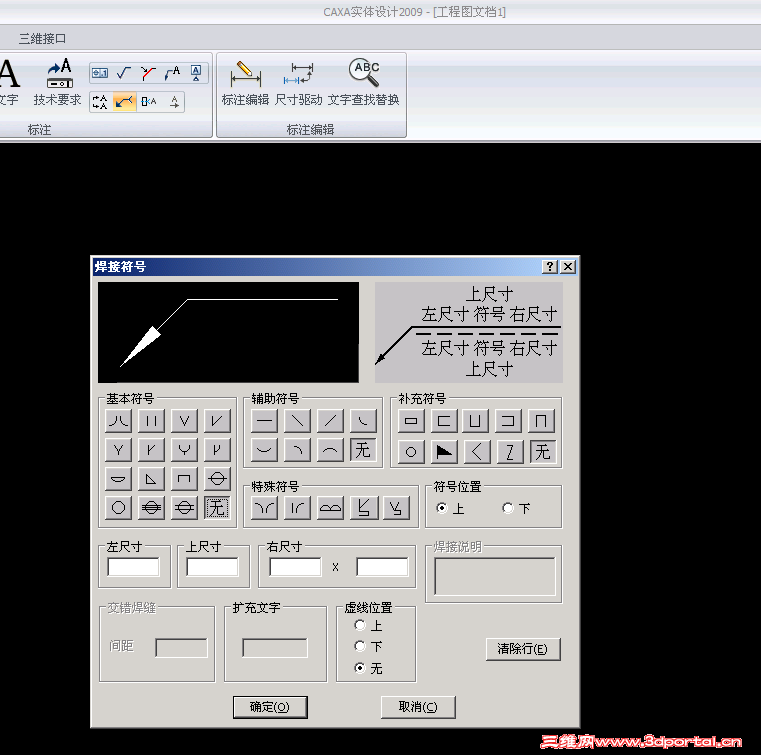Image resolution: width=761 pixels, height=755 pixels.
Task: Select the circle basic weld symbol
Action: click(x=118, y=508)
